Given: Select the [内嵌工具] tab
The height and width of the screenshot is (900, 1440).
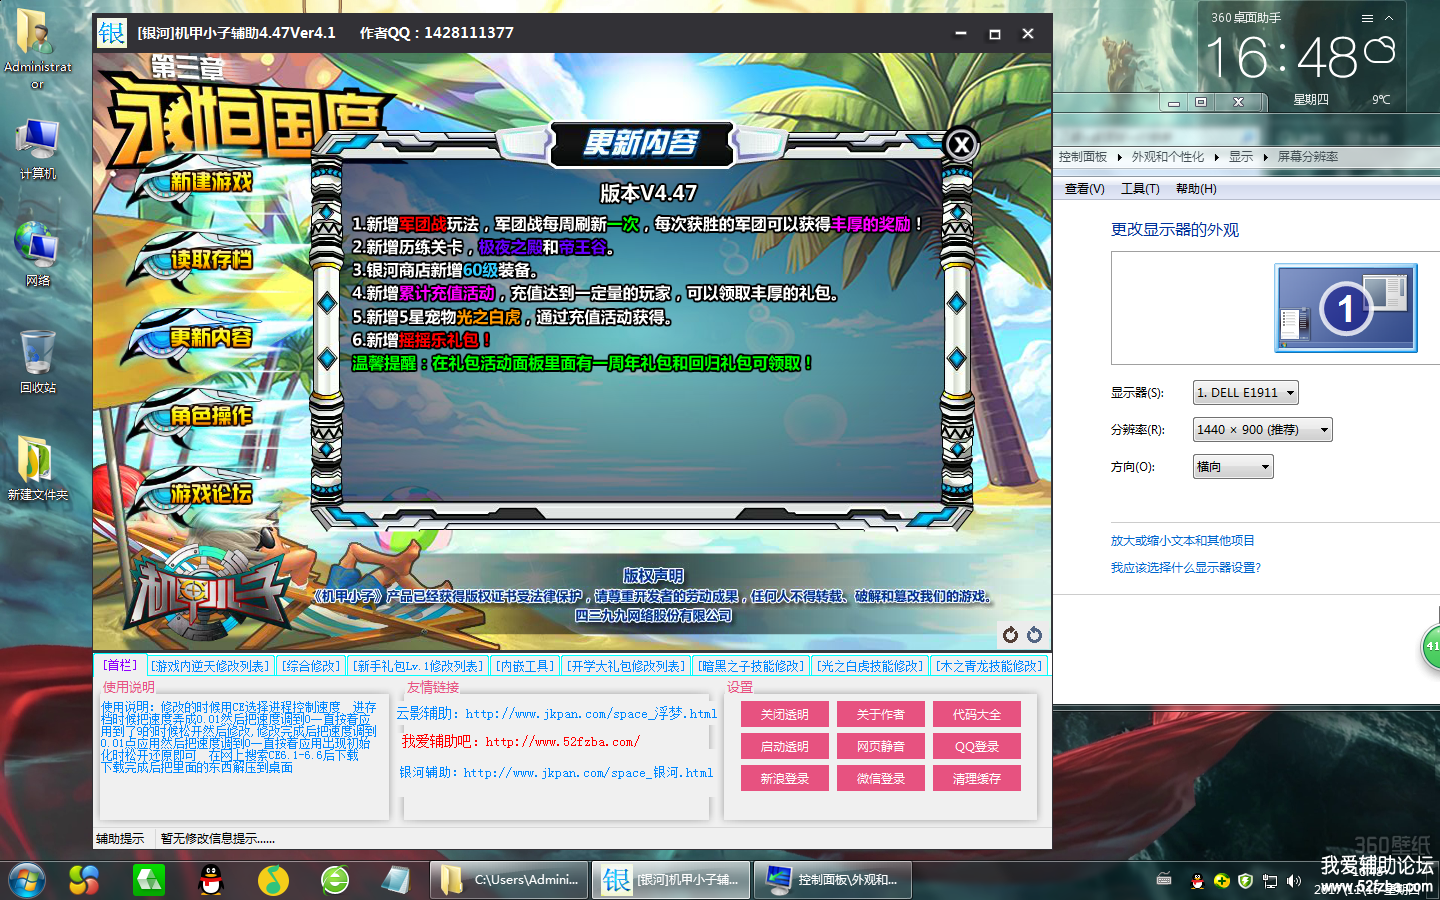Looking at the screenshot, I should 525,665.
